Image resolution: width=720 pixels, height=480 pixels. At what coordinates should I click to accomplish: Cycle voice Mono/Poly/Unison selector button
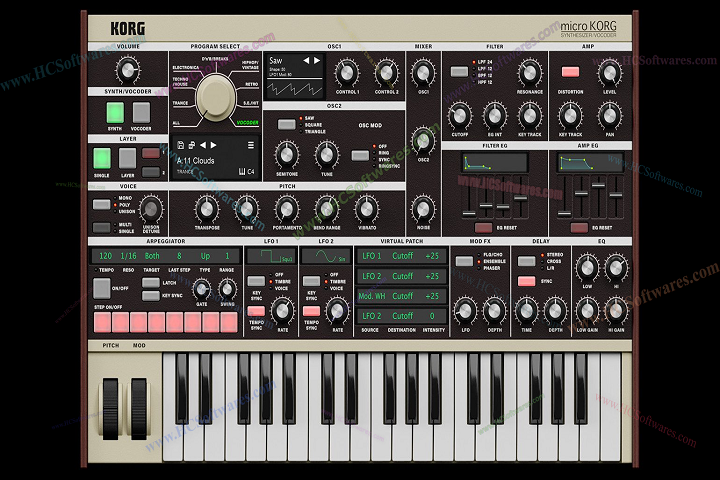(101, 204)
